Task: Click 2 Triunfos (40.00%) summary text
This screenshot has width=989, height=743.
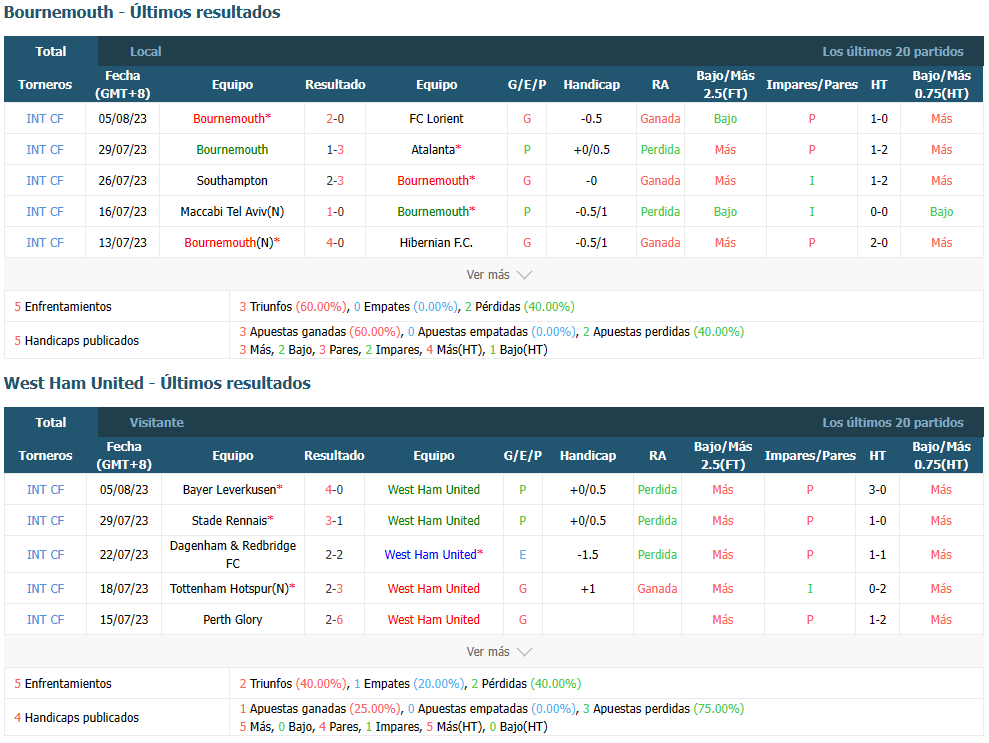Action: tap(293, 684)
